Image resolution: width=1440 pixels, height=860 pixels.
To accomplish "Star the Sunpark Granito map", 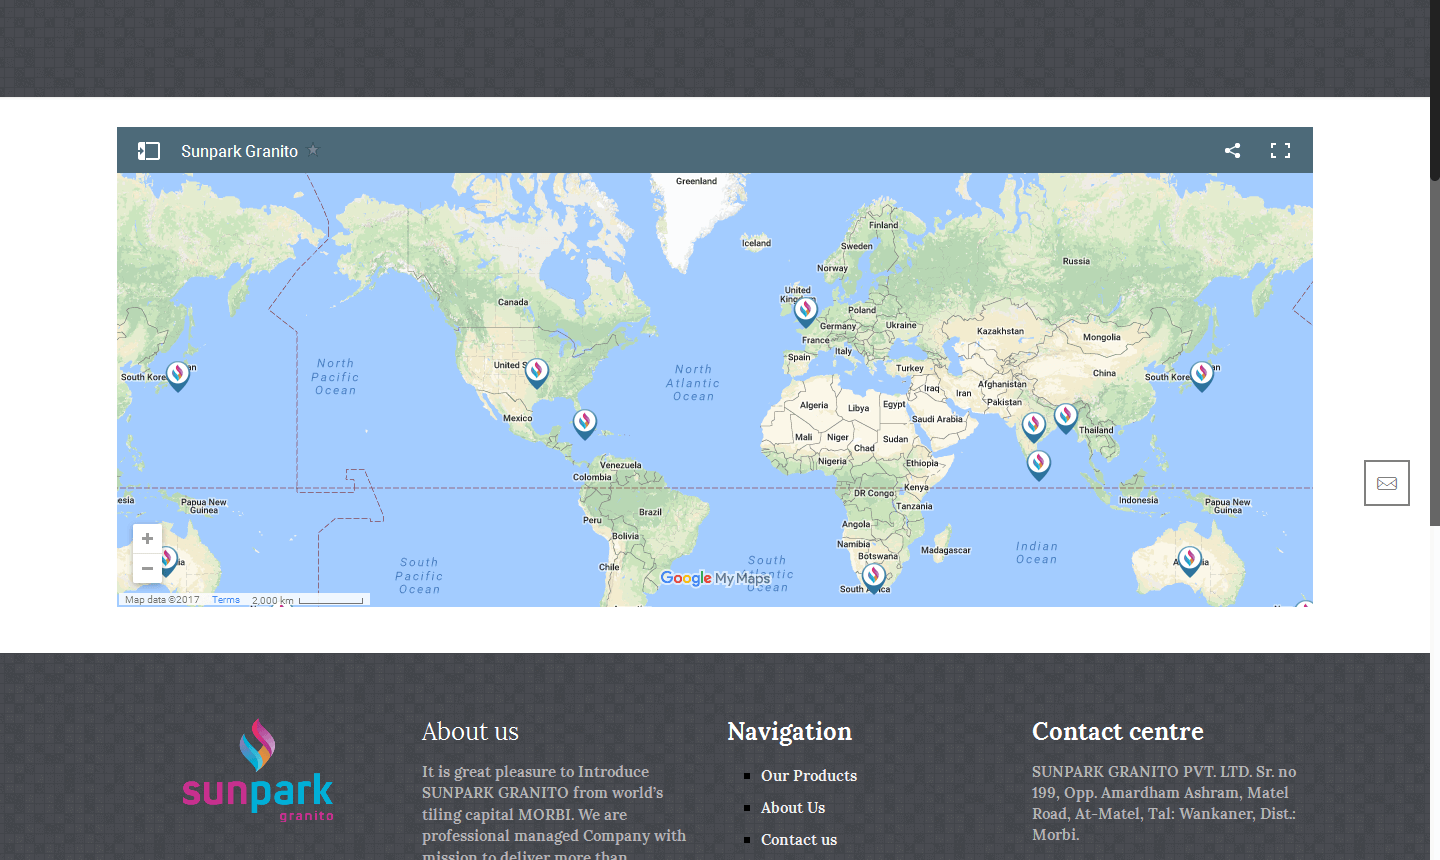I will pyautogui.click(x=313, y=150).
